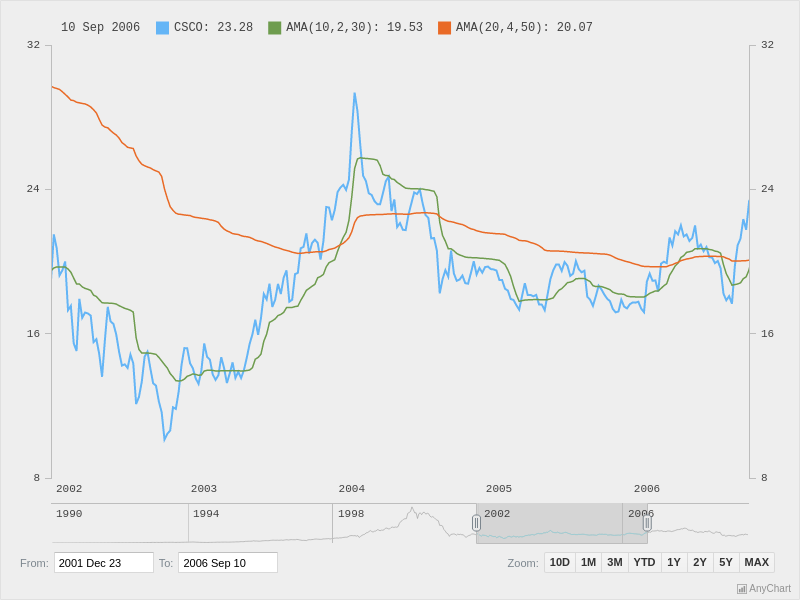Click the 2006 x-axis label
The width and height of the screenshot is (800, 600).
pyautogui.click(x=646, y=489)
